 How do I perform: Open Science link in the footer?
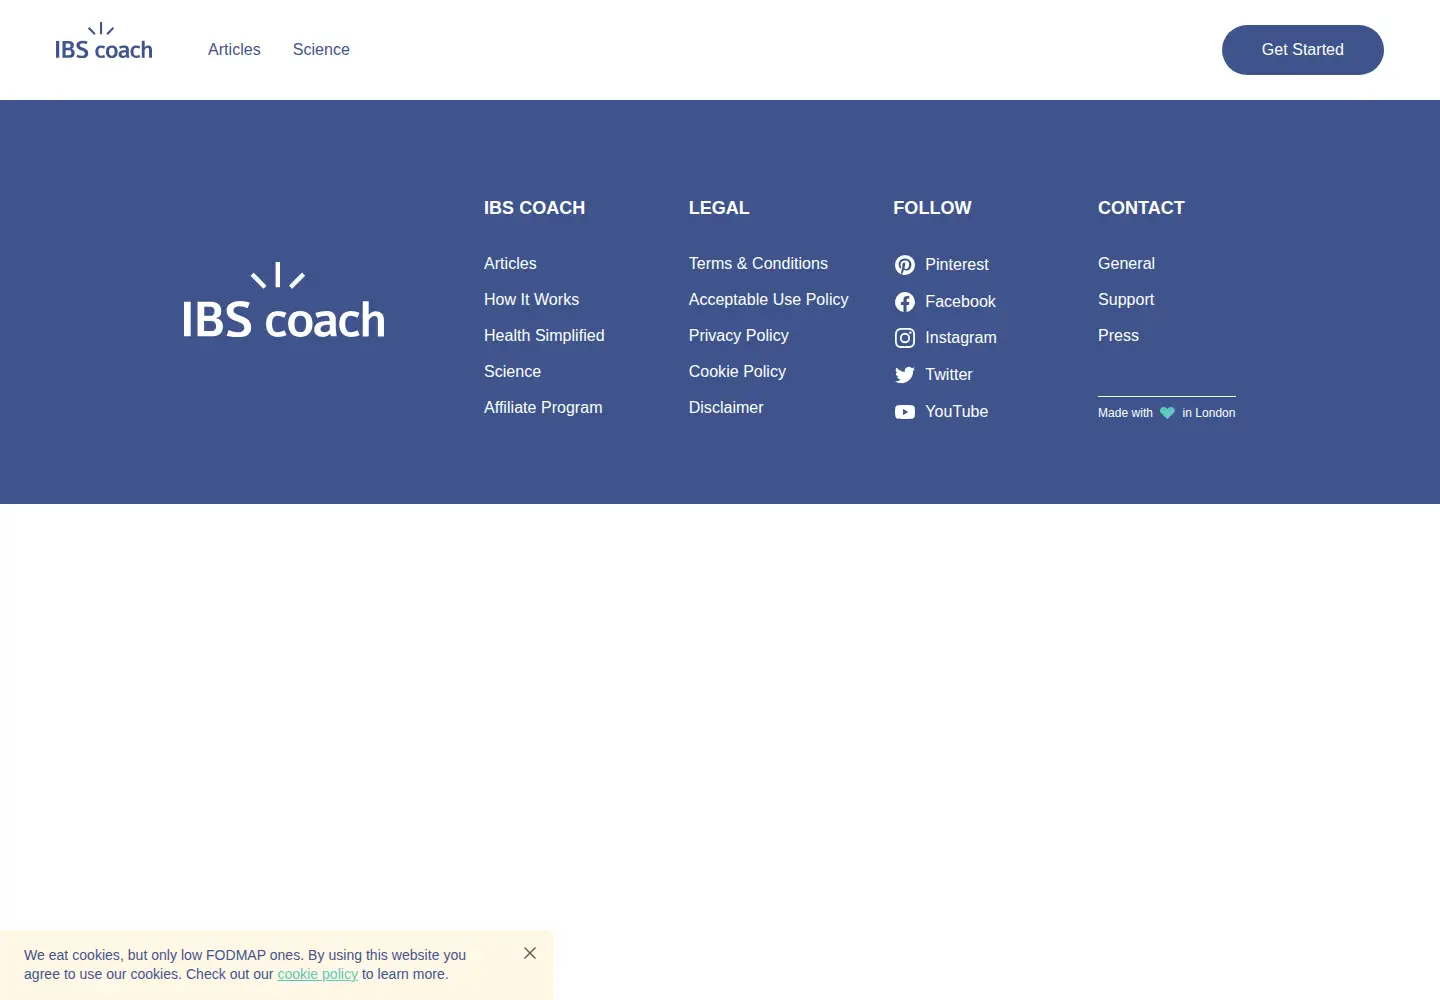coord(512,371)
